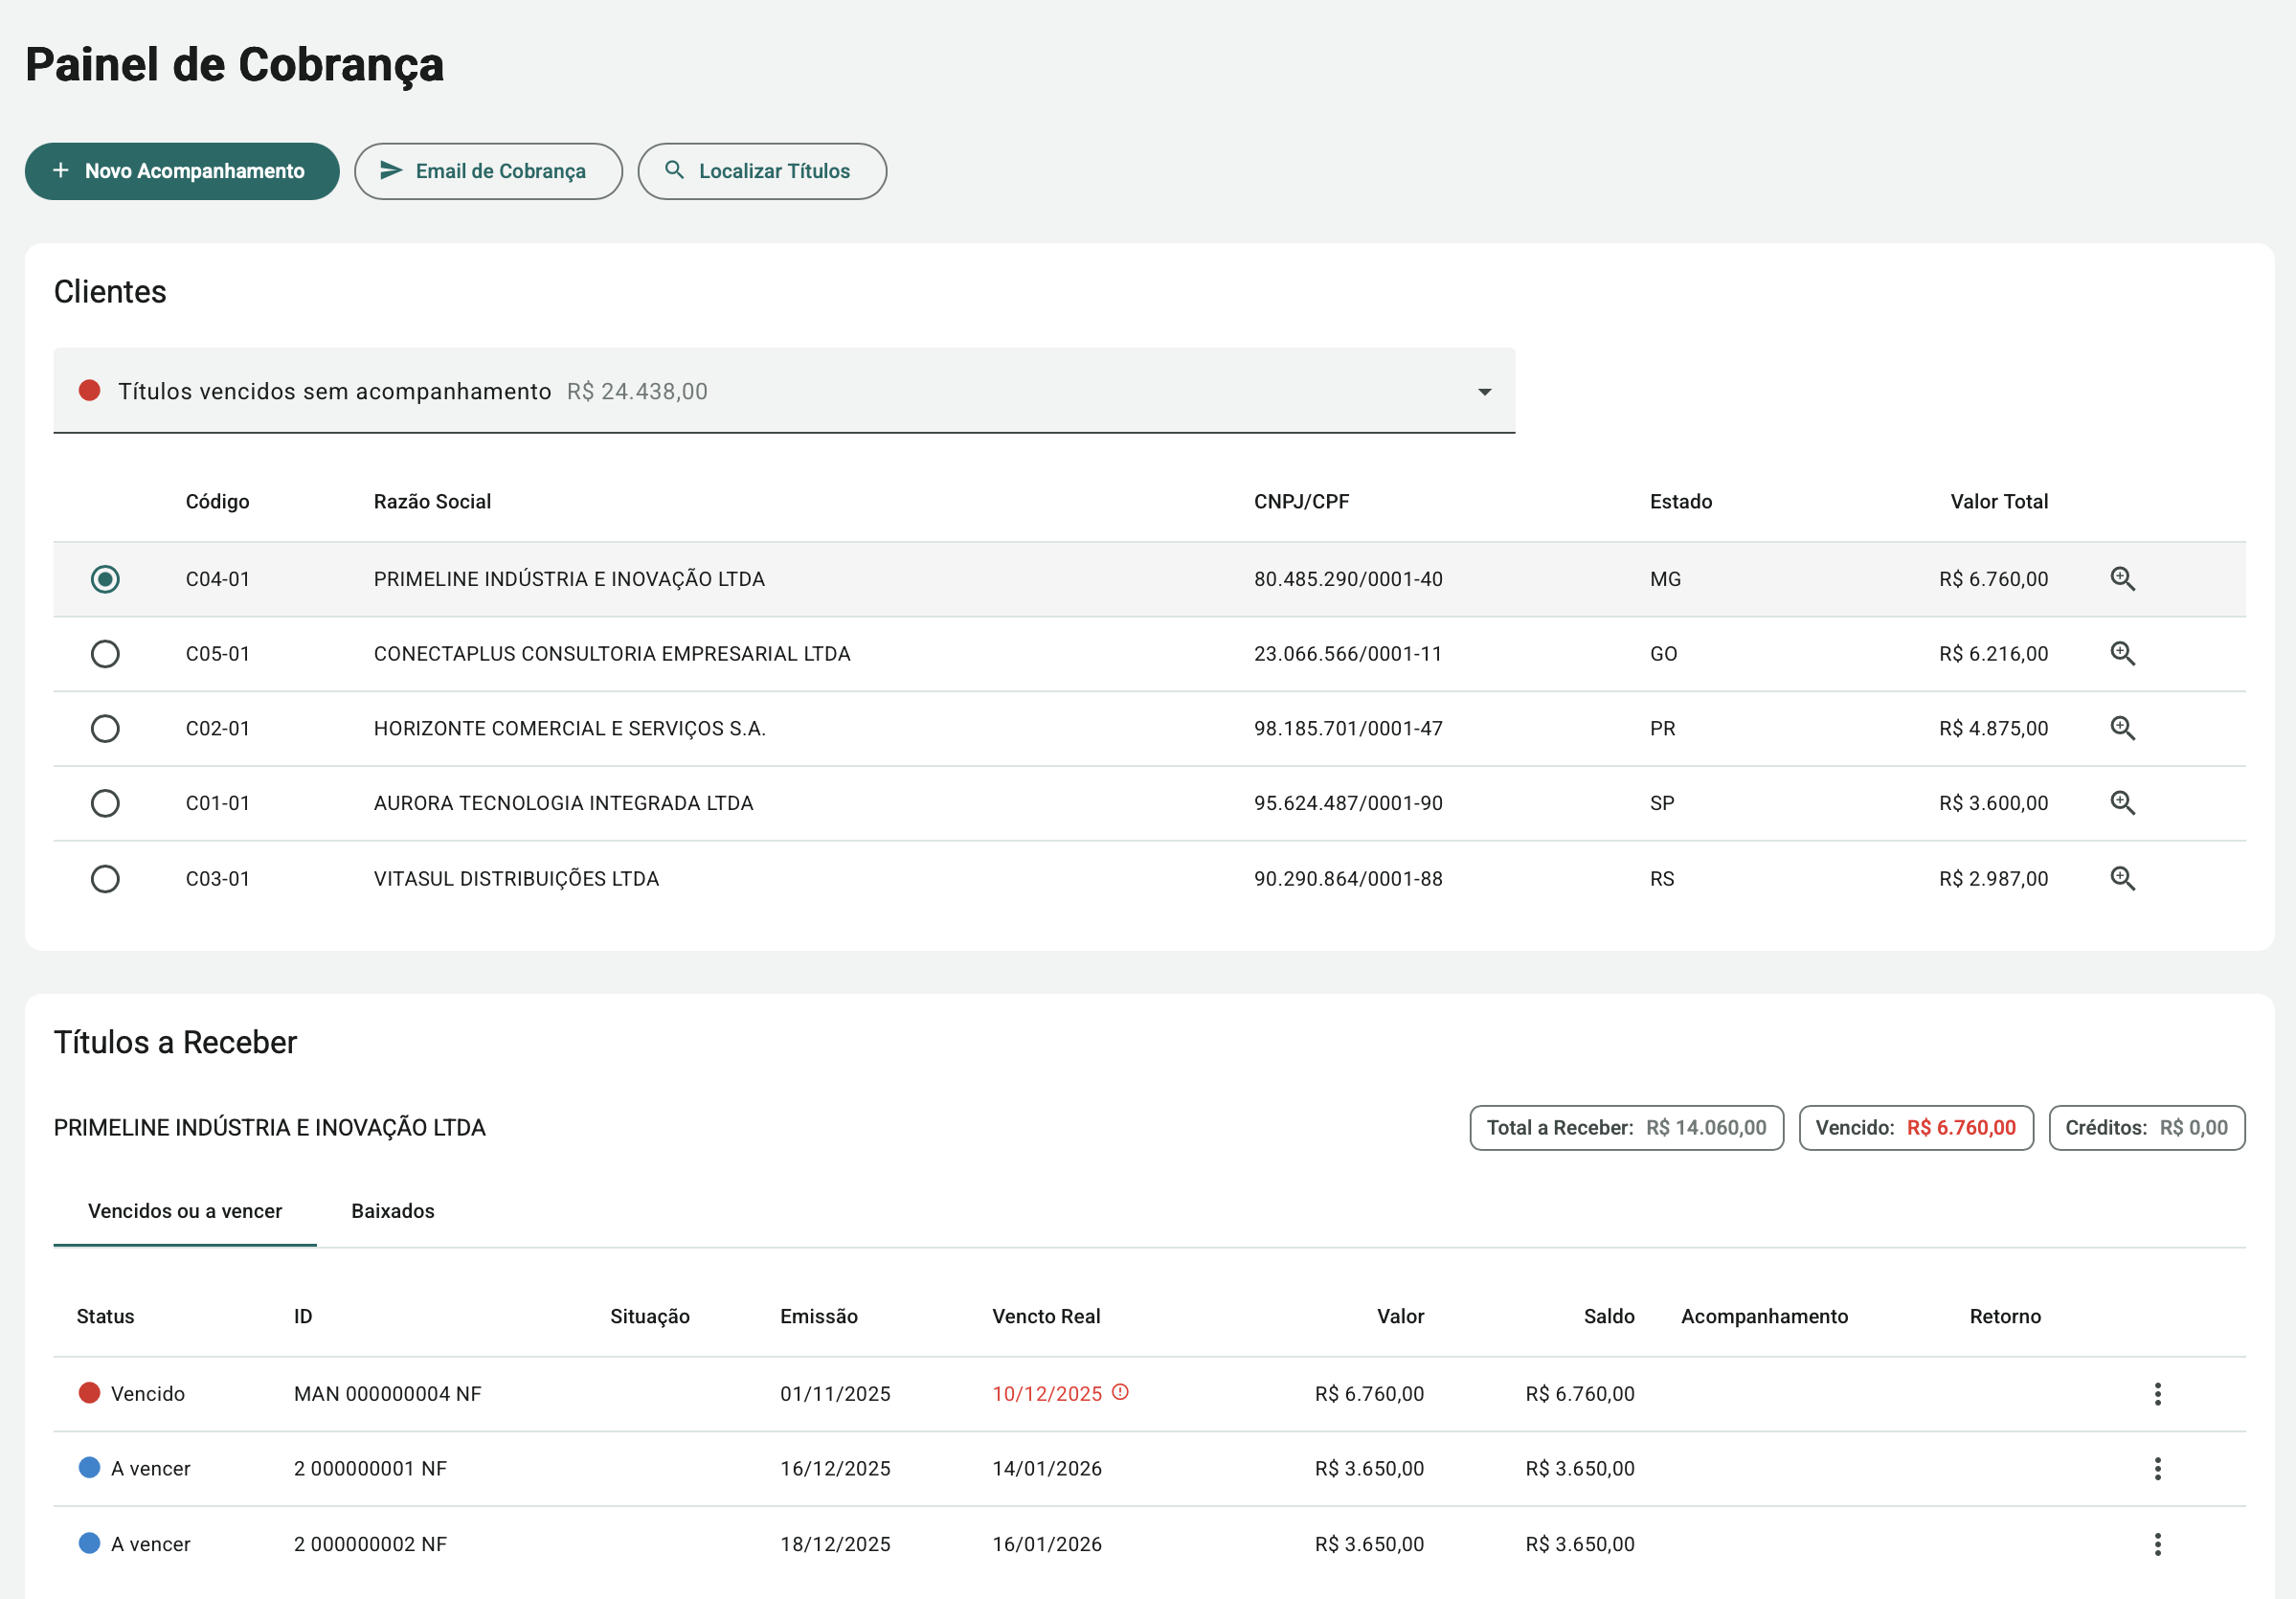This screenshot has height=1599, width=2296.
Task: Click zoom icon for HORIZONTE COMERCIAL row
Action: (x=2122, y=729)
